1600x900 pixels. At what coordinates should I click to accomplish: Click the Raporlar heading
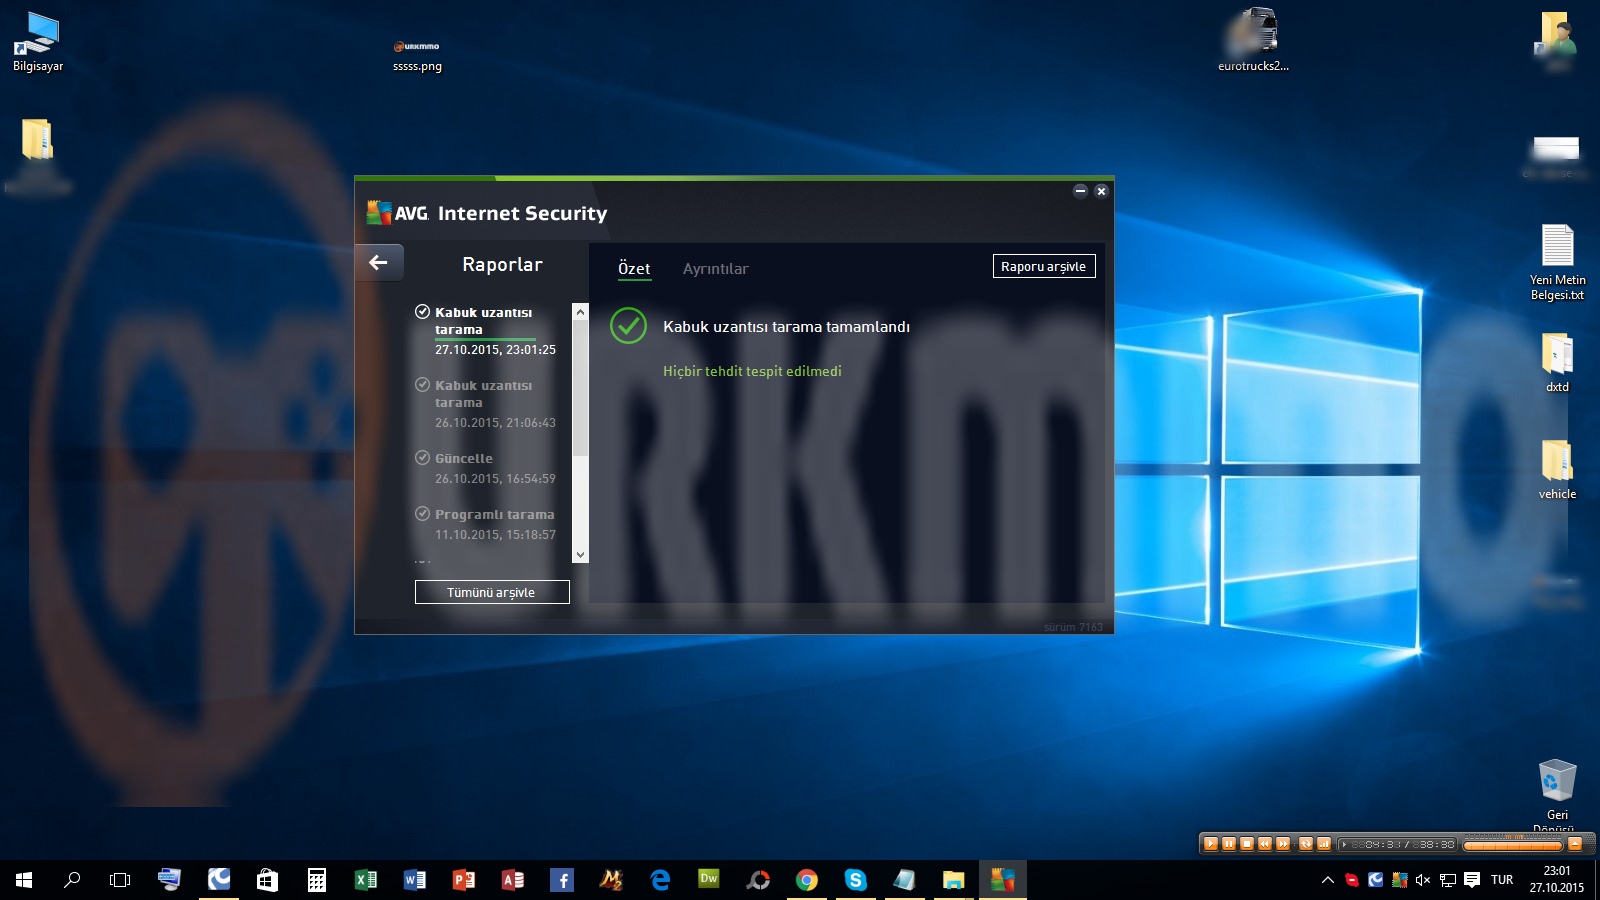[502, 264]
